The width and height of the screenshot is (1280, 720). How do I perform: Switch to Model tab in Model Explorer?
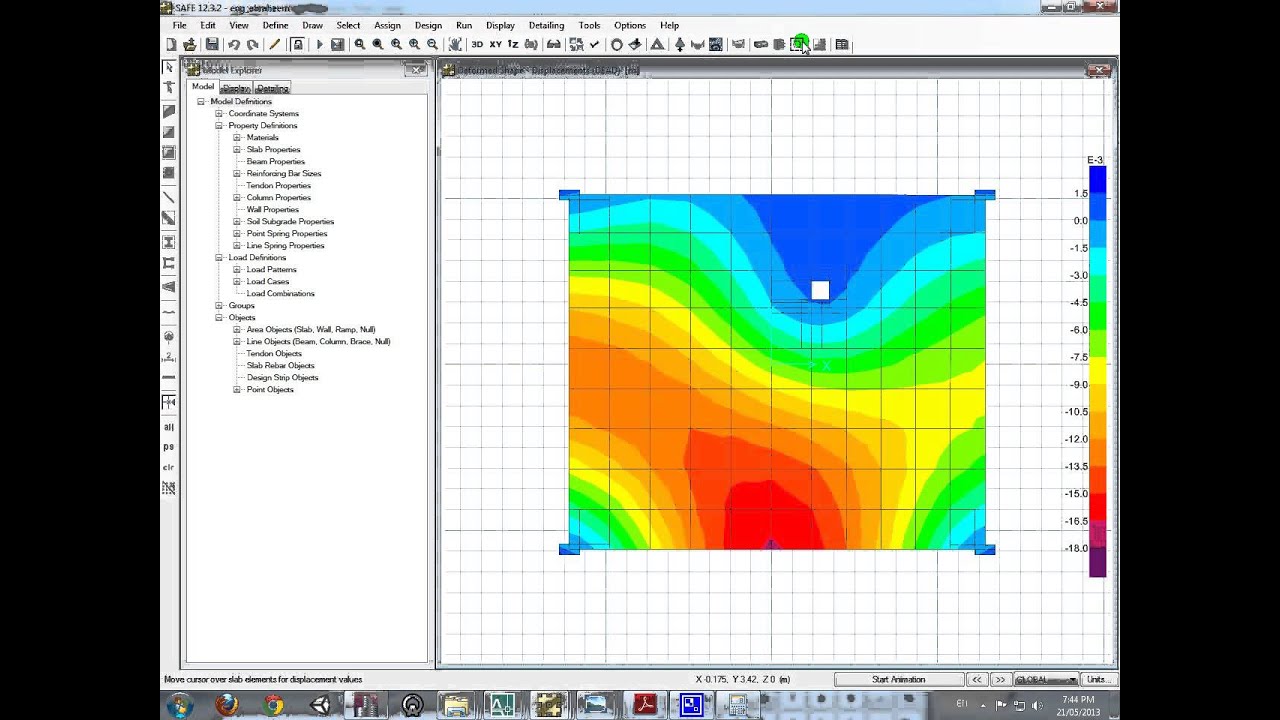pyautogui.click(x=203, y=87)
